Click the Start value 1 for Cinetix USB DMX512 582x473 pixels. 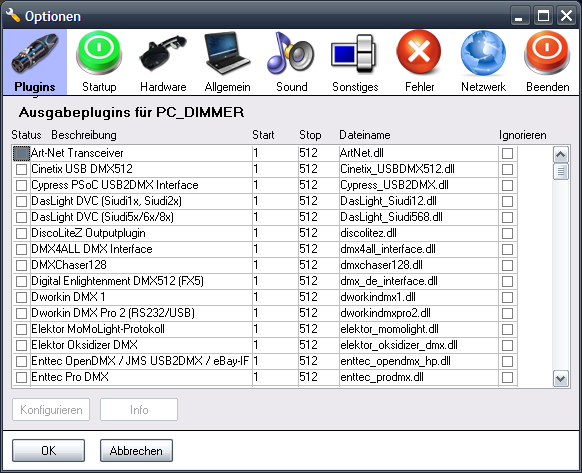tap(256, 169)
